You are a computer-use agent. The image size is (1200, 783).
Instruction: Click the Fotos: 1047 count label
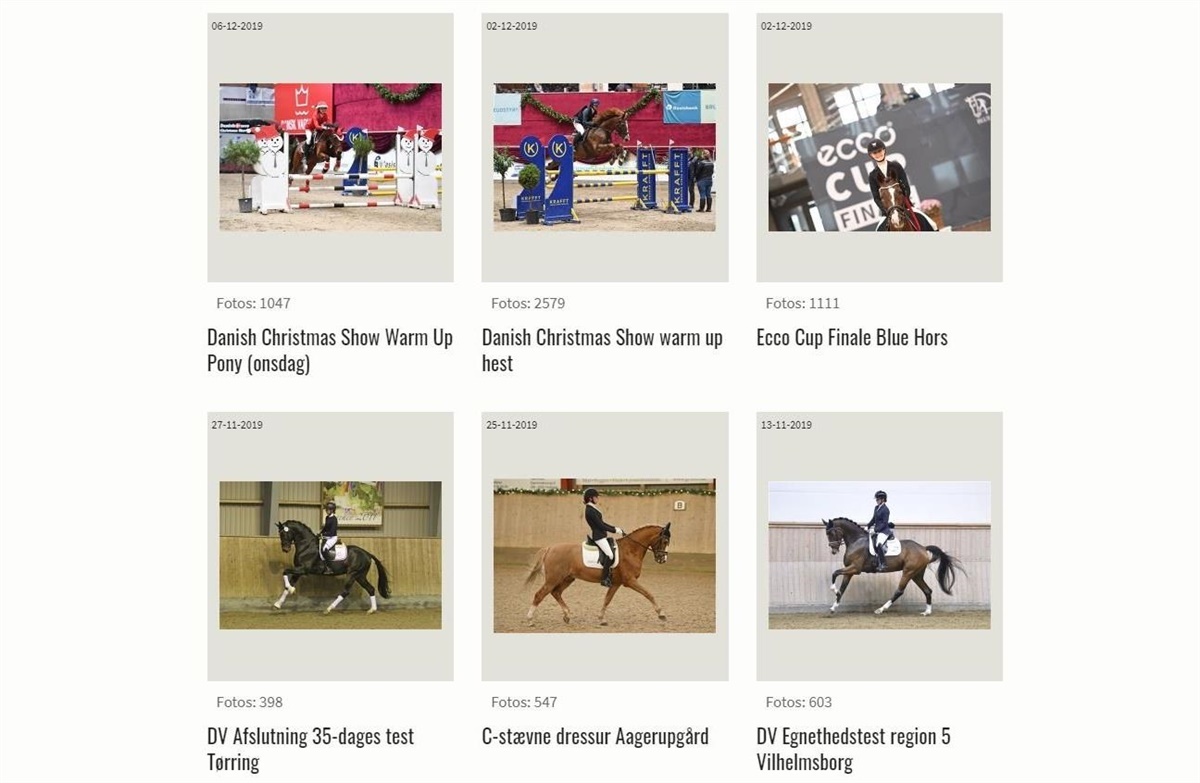pos(253,303)
